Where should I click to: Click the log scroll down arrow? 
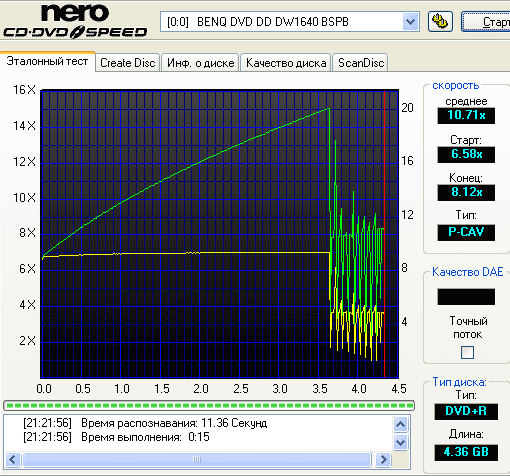[x=400, y=443]
